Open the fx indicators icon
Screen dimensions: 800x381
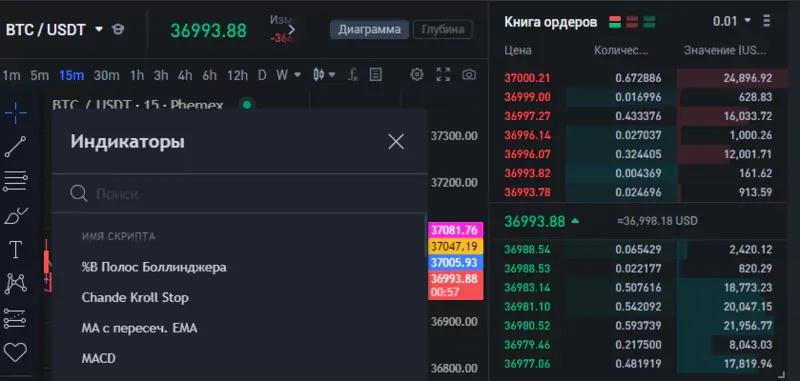tap(353, 75)
